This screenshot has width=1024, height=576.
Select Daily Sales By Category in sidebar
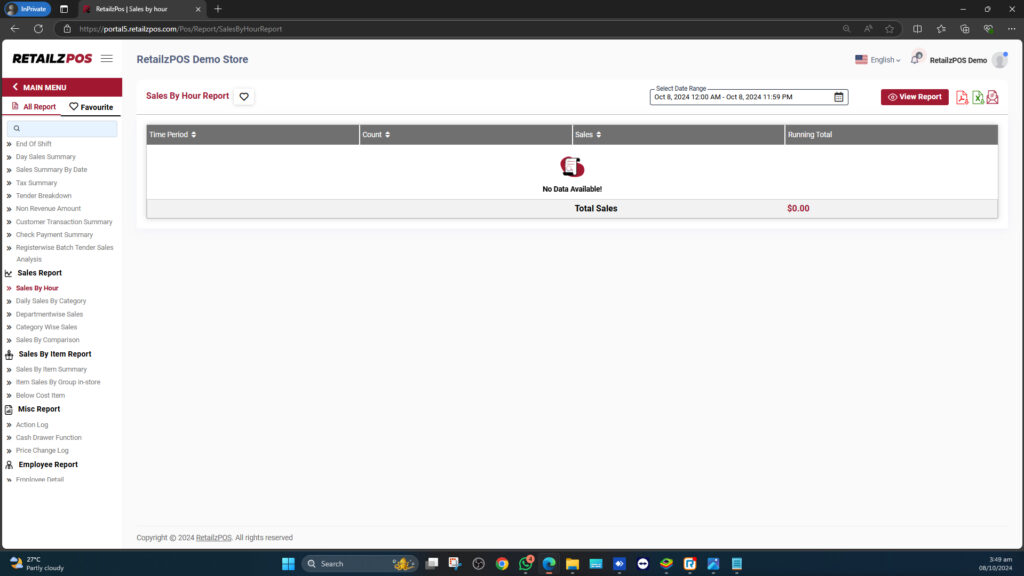[x=51, y=300]
